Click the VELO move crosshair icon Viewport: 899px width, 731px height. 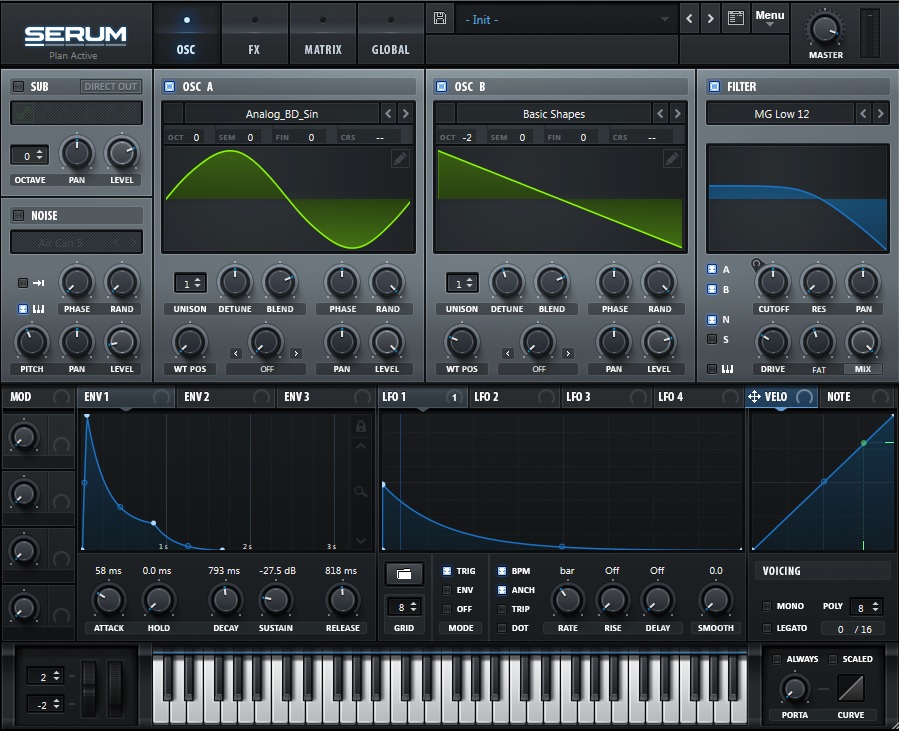754,396
